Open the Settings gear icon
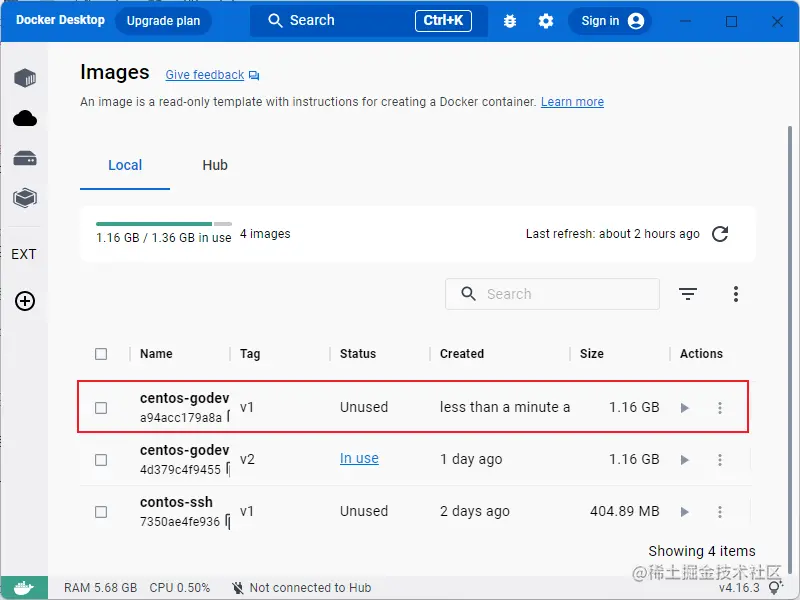Screen dimensions: 800x600 click(x=546, y=21)
